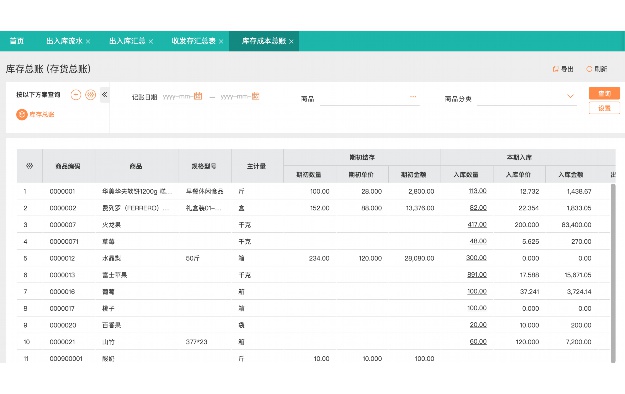625x394 pixels.
Task: Click the 导出 export icon
Action: [x=555, y=69]
